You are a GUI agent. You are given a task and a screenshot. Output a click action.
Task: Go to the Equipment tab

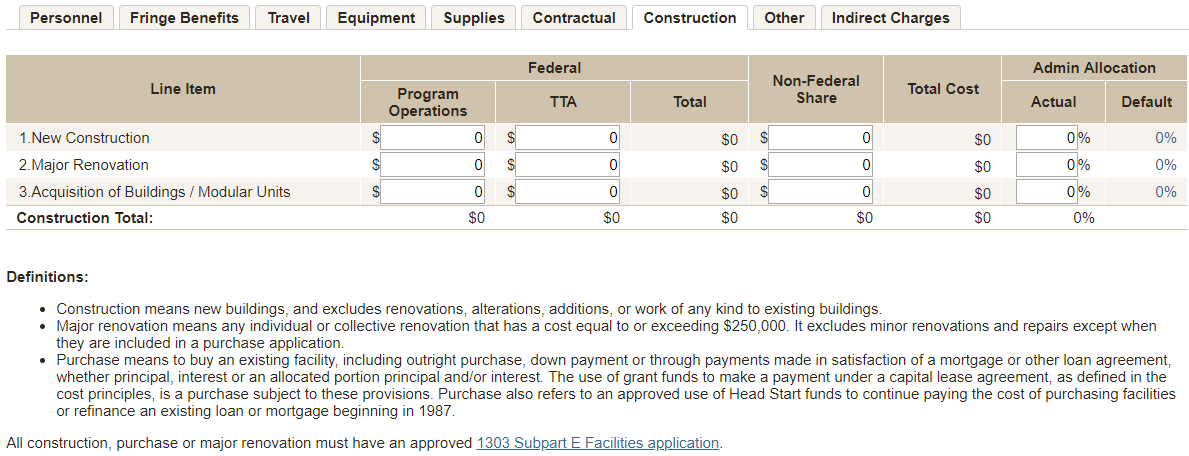tap(376, 18)
